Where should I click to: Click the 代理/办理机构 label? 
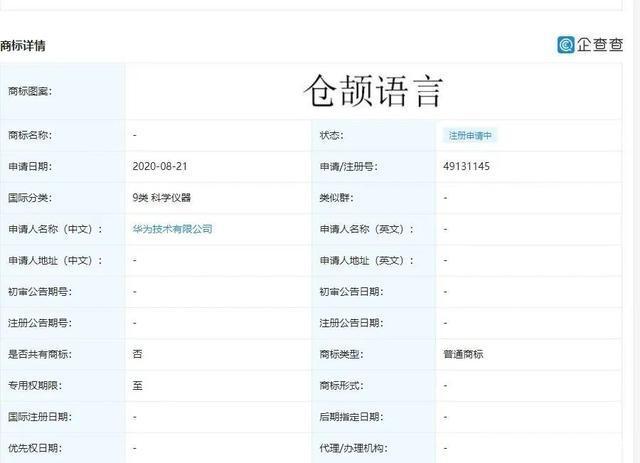click(x=353, y=448)
